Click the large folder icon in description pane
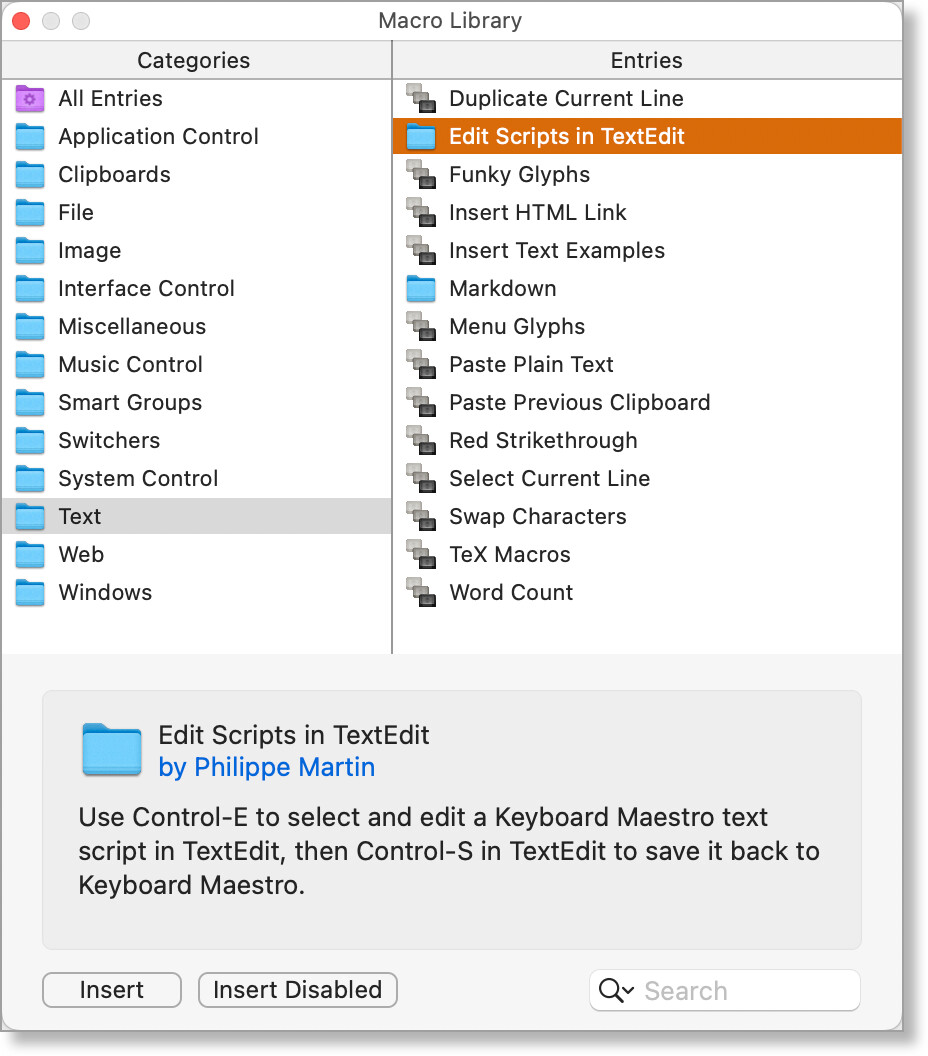 [112, 750]
